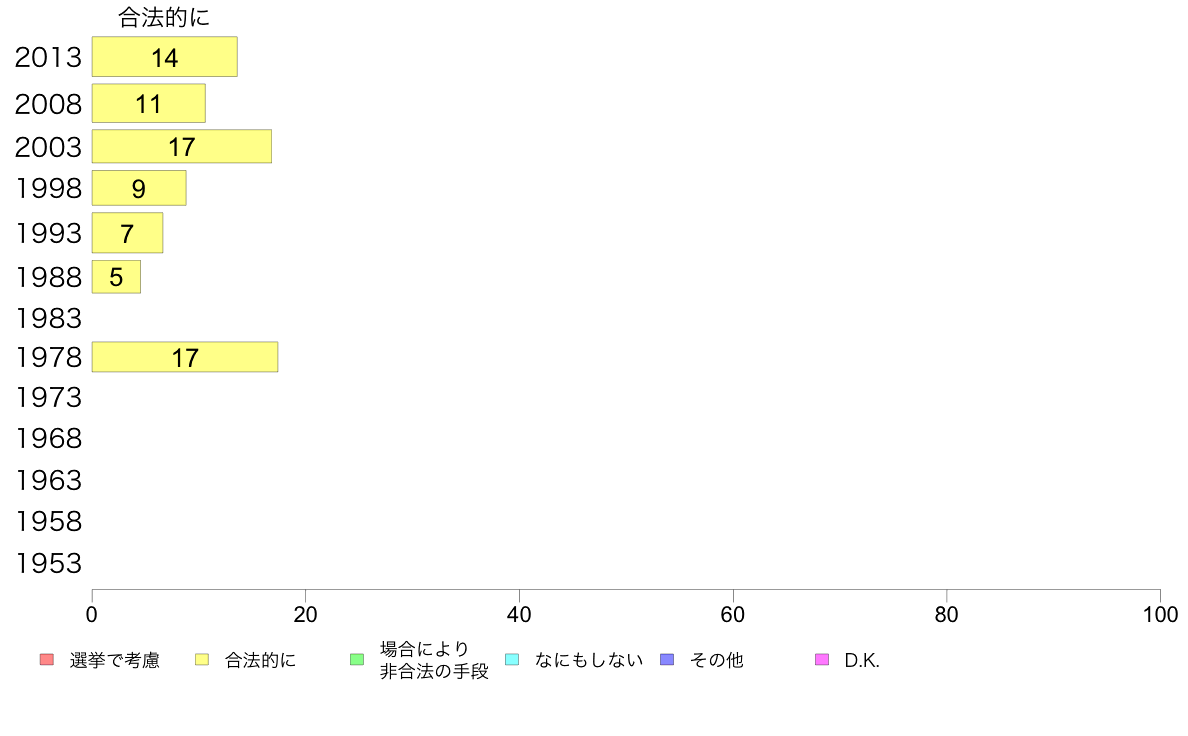
Task: Click the 1953 year label
Action: coord(48,563)
